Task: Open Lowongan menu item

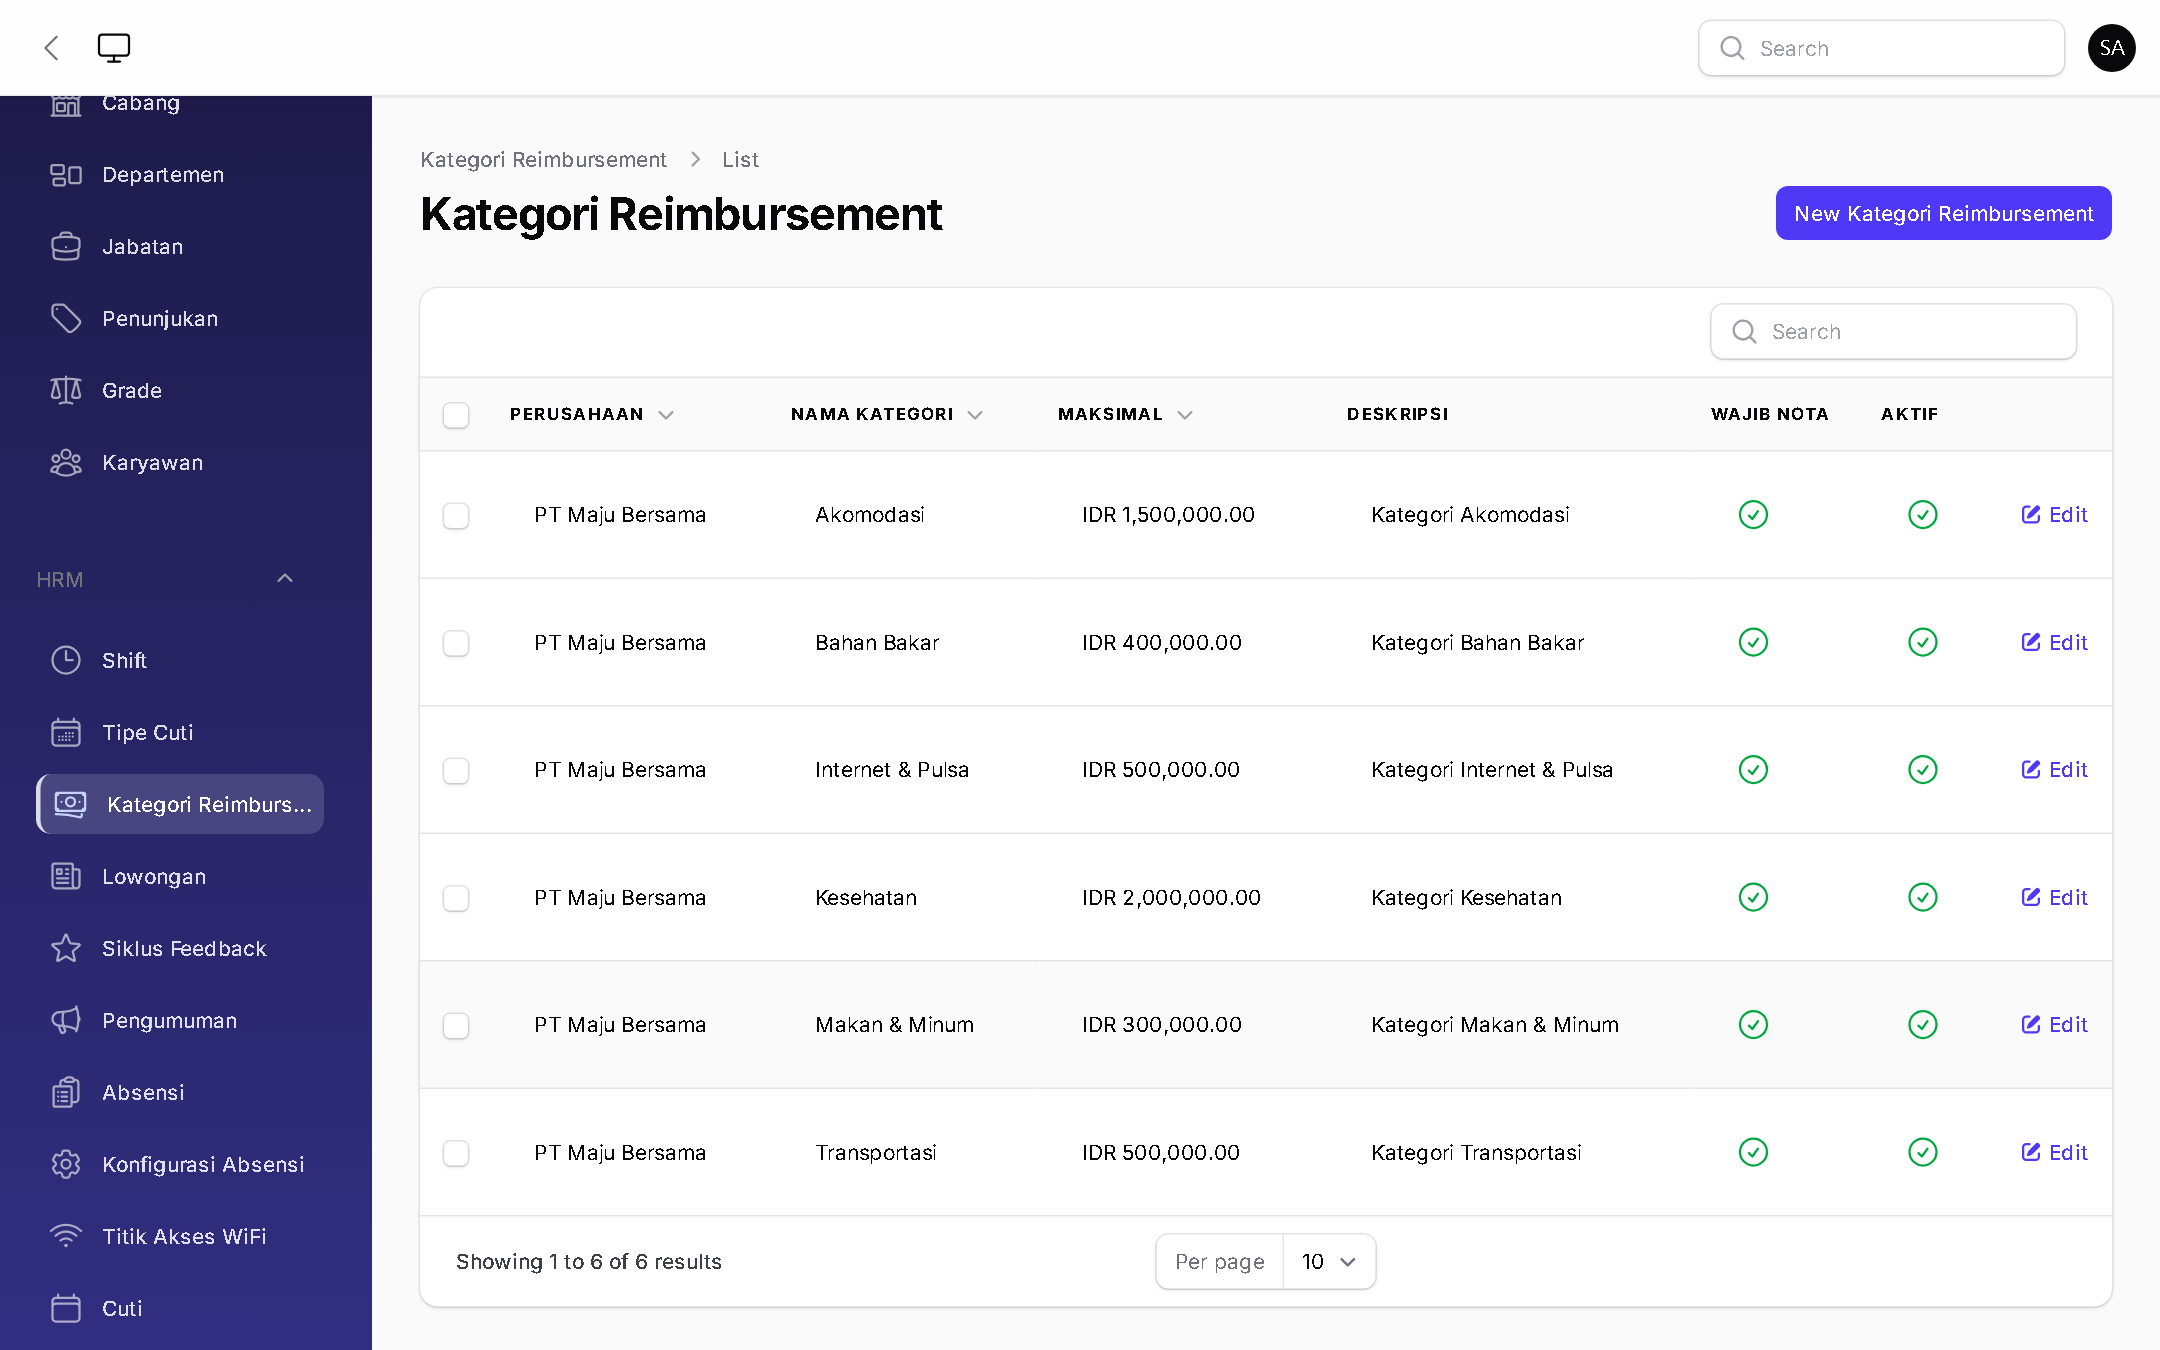Action: click(x=180, y=877)
